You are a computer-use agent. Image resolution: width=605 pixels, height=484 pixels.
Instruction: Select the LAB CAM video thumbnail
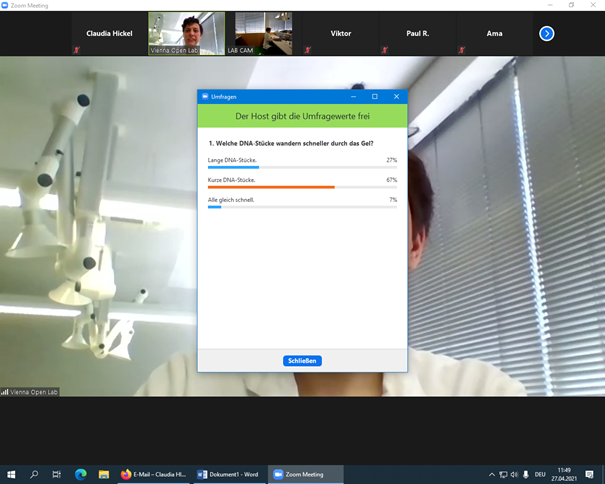(x=263, y=33)
